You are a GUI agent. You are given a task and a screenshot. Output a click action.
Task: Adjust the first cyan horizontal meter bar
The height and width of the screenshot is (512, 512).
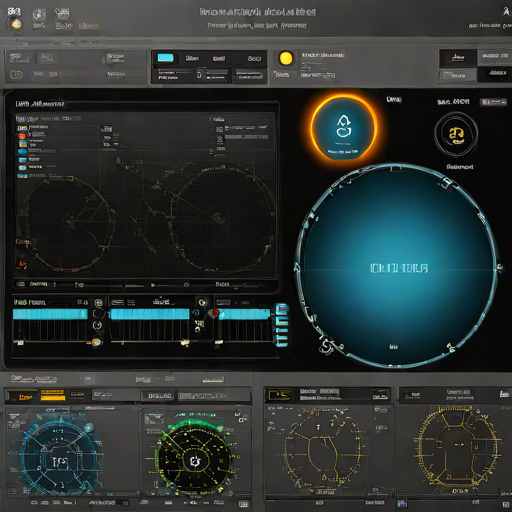50,314
